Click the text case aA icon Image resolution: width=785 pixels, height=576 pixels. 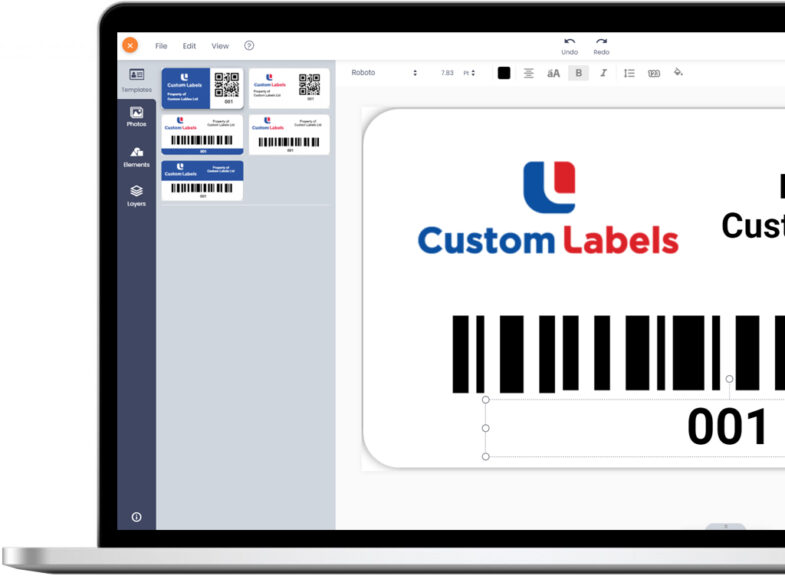pyautogui.click(x=553, y=73)
